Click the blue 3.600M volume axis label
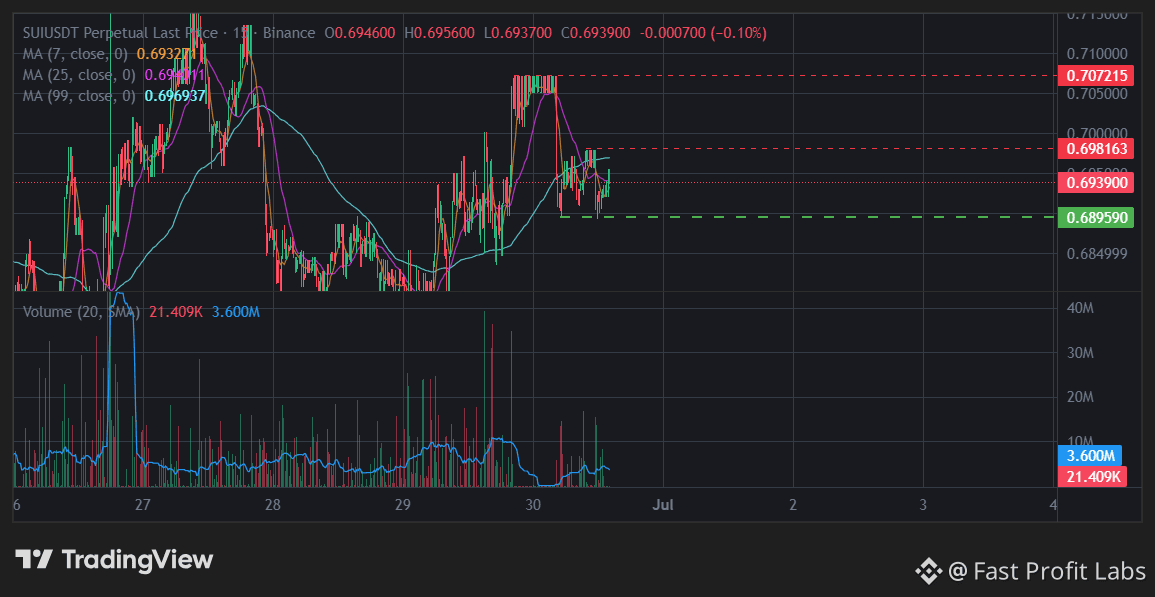The width and height of the screenshot is (1155, 597). pyautogui.click(x=1089, y=455)
